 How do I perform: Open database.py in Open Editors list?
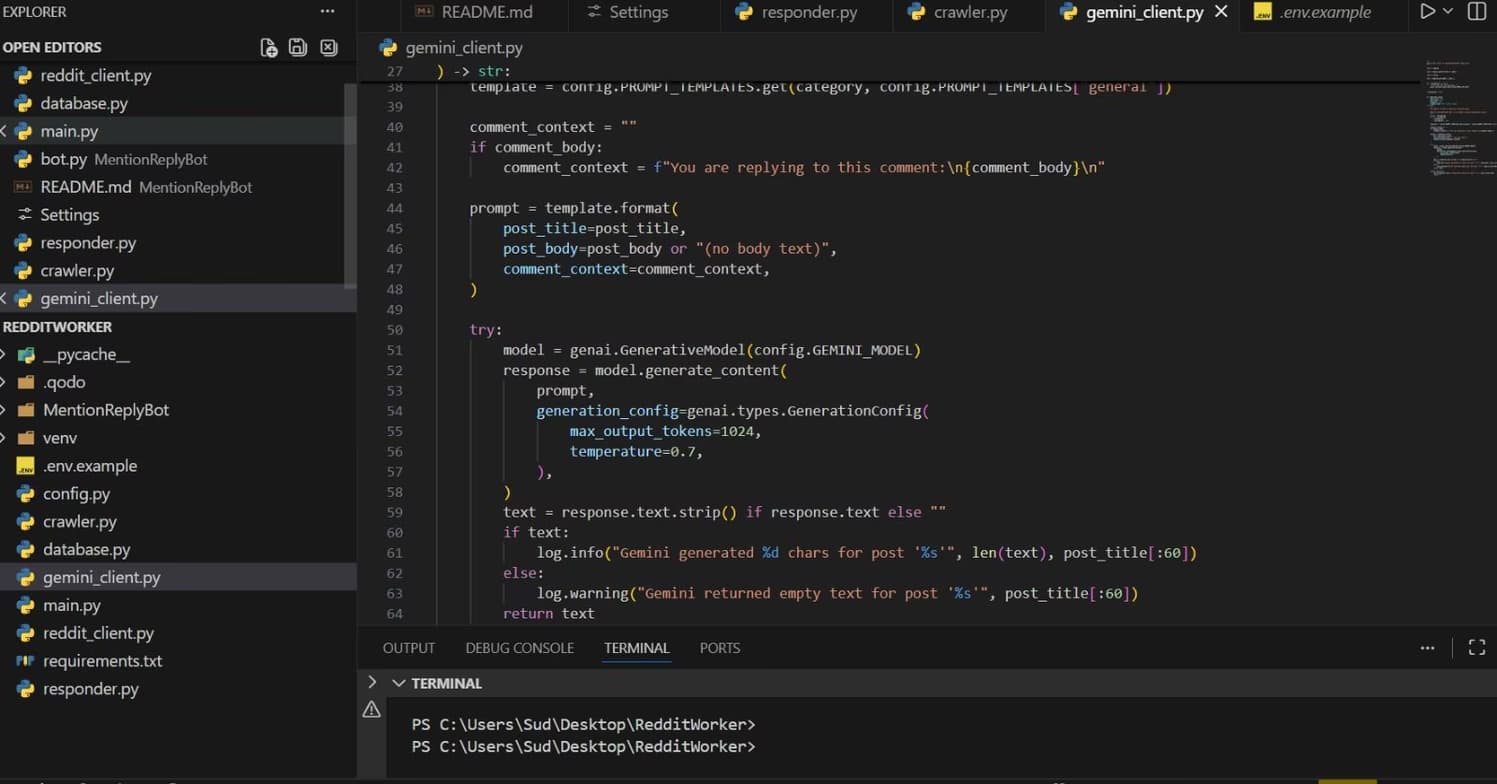[84, 104]
